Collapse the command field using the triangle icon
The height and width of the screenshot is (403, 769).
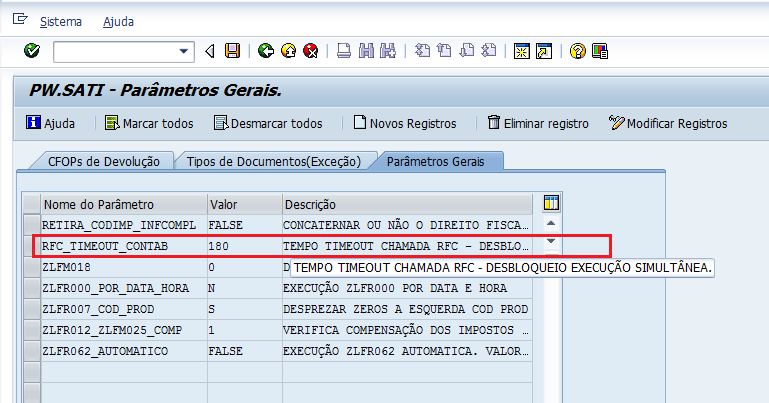click(x=210, y=51)
